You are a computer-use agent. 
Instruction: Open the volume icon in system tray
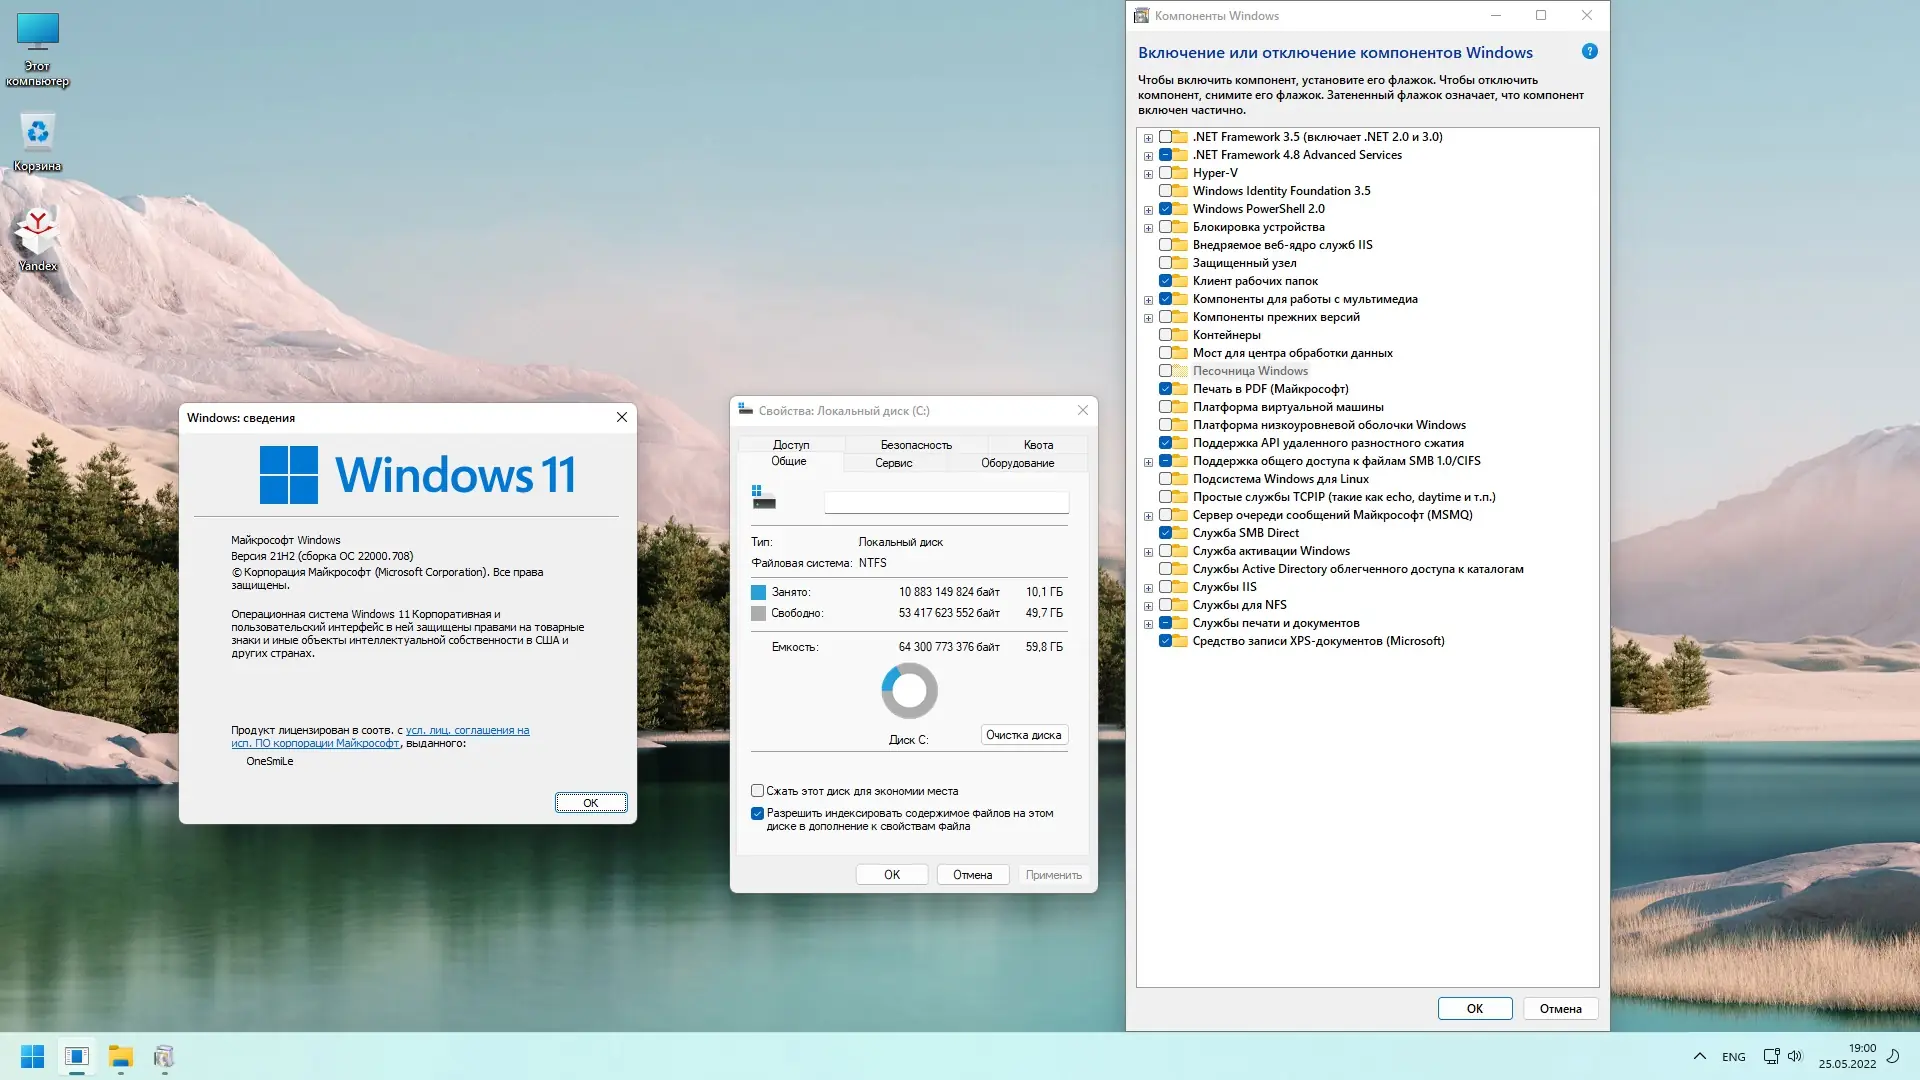(1794, 1056)
